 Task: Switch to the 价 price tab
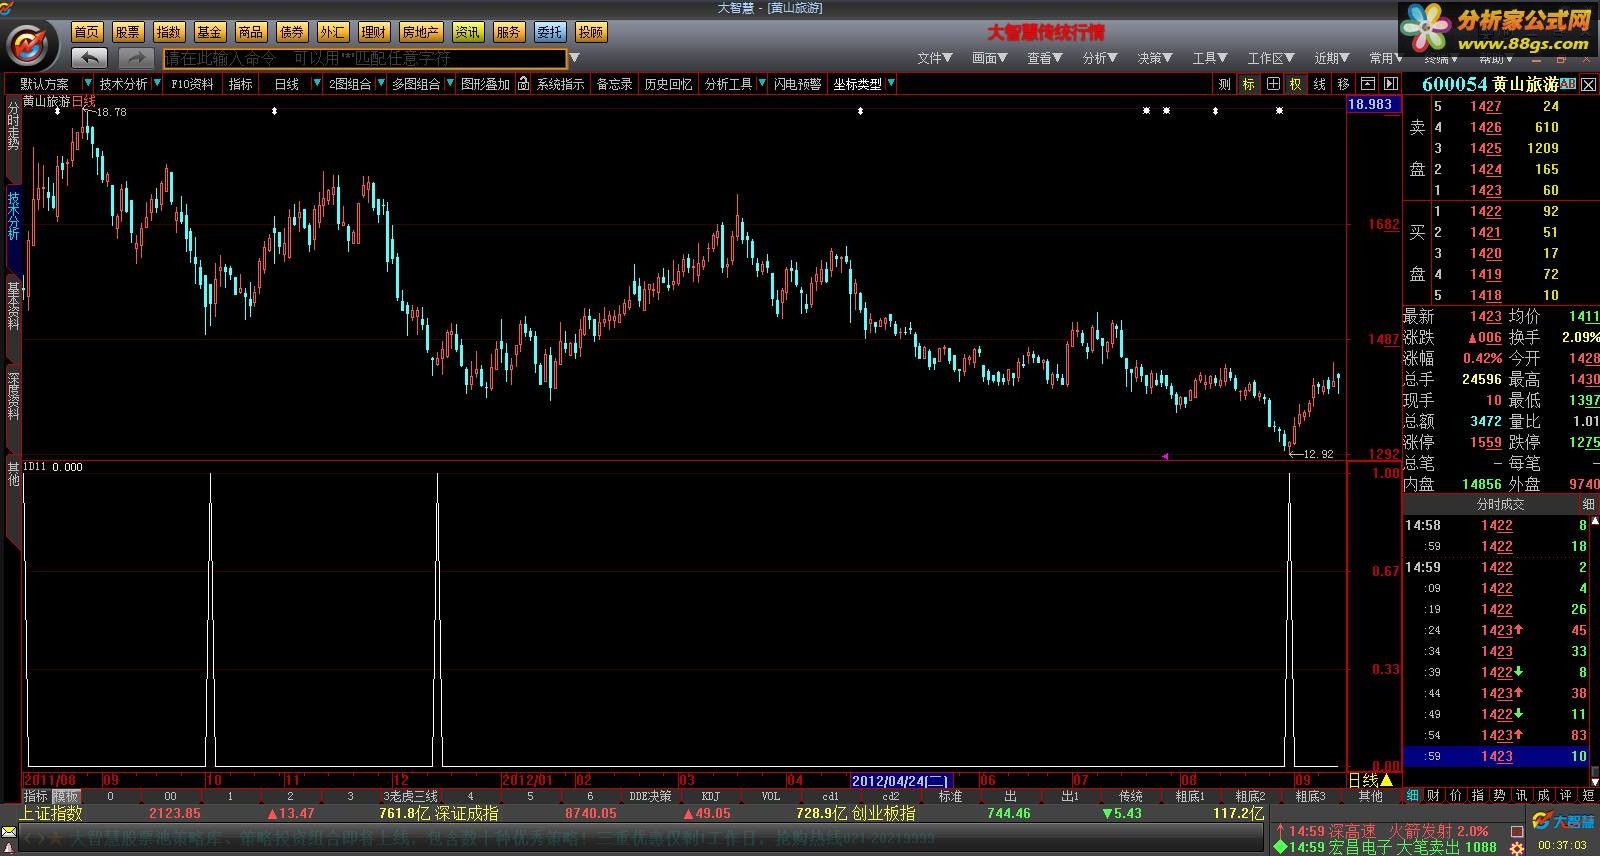(1456, 796)
